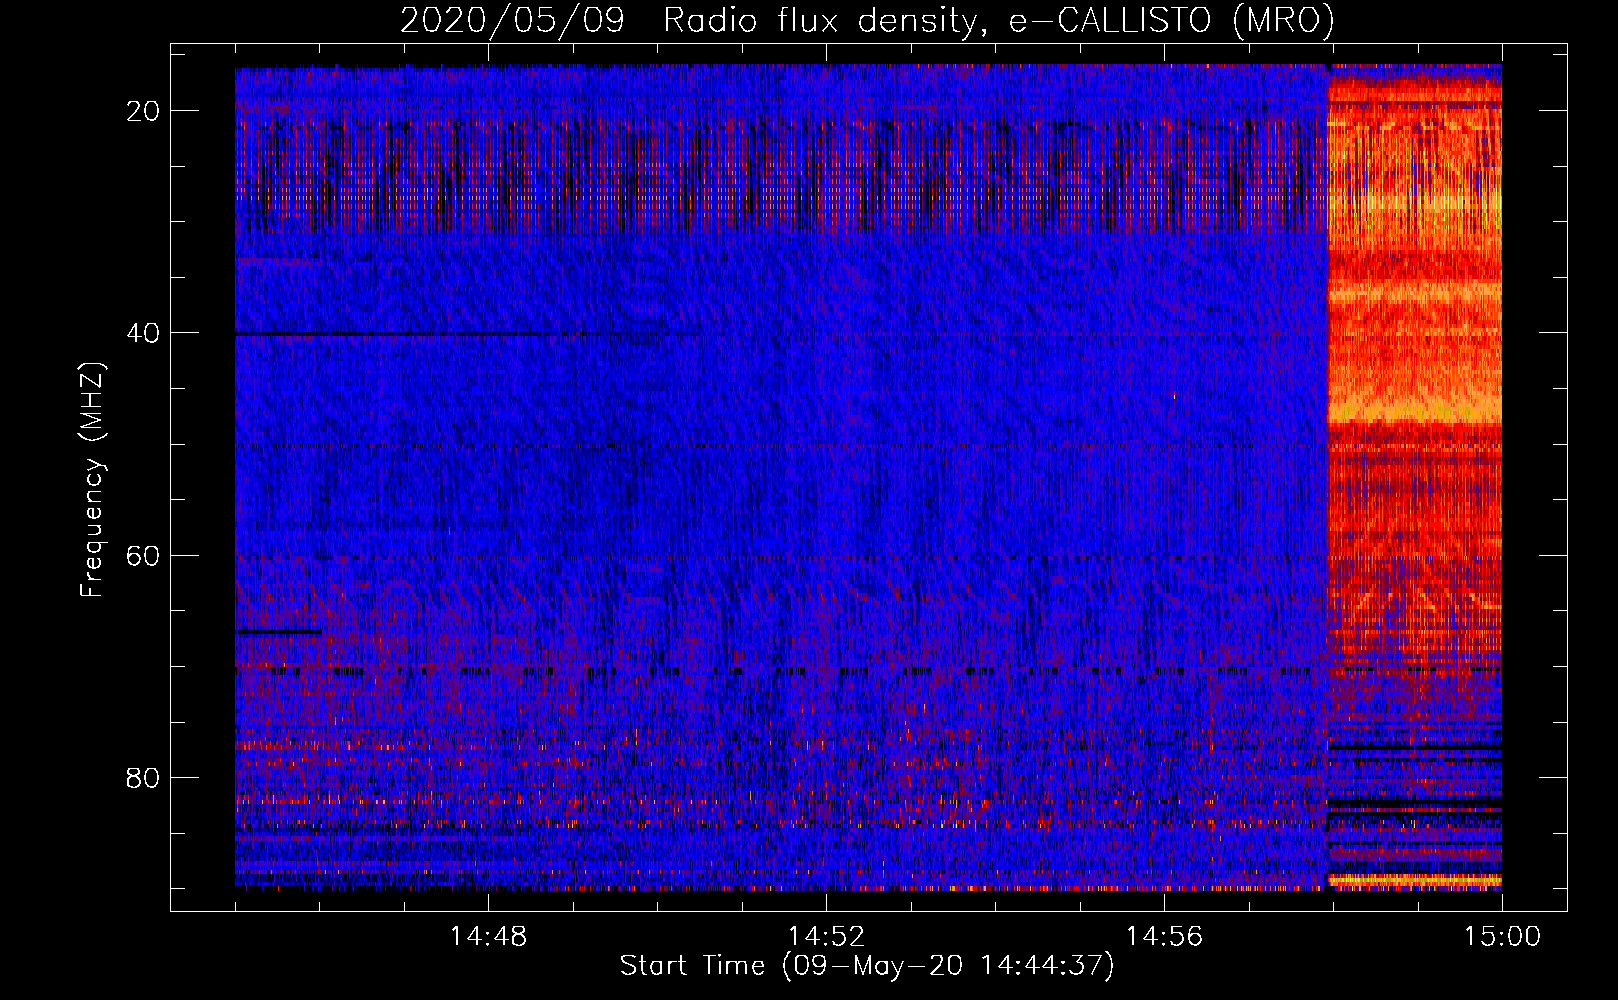The height and width of the screenshot is (1000, 1618).
Task: Click the '60' frequency tick label
Action: 144,555
